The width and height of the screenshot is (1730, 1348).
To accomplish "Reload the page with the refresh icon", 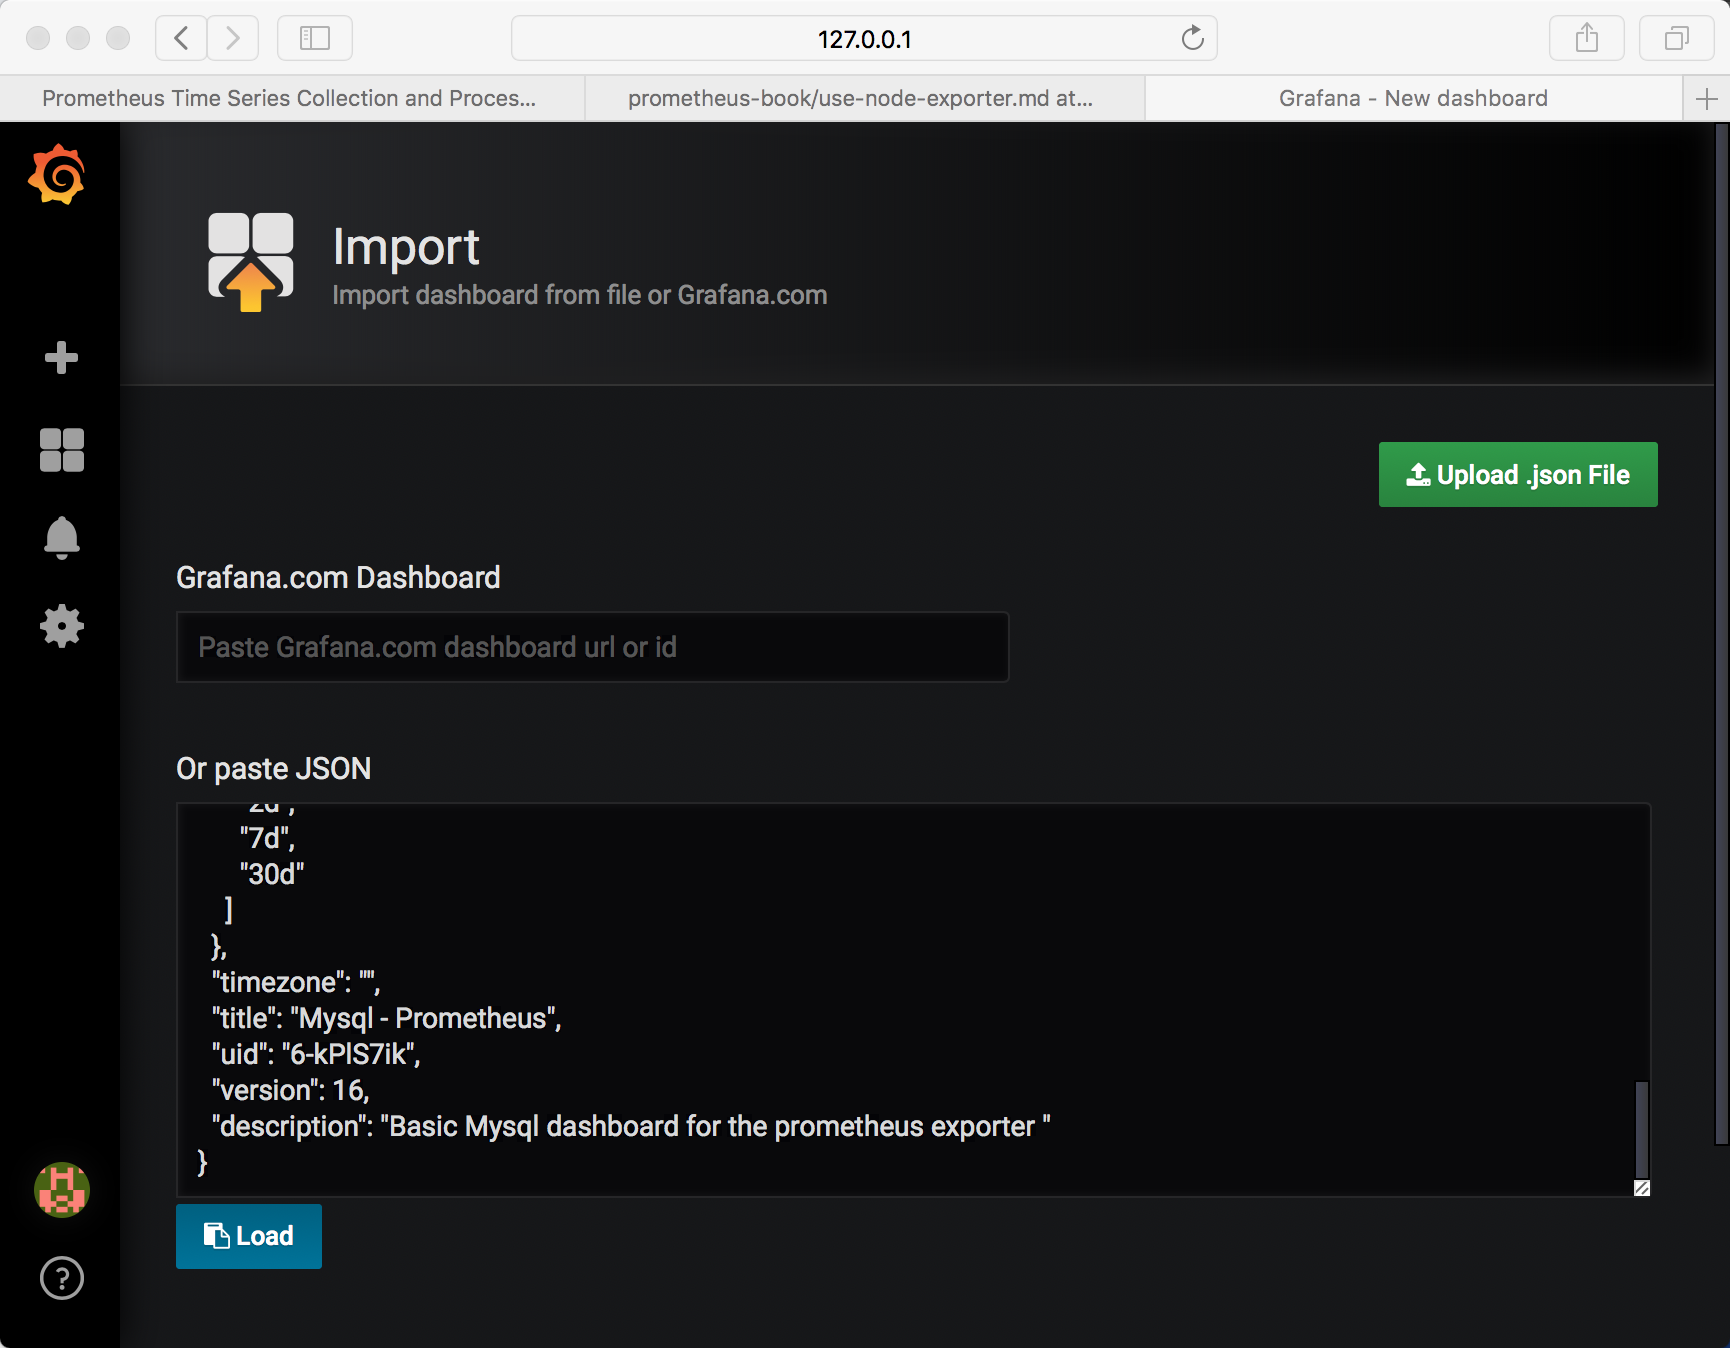I will pyautogui.click(x=1192, y=39).
